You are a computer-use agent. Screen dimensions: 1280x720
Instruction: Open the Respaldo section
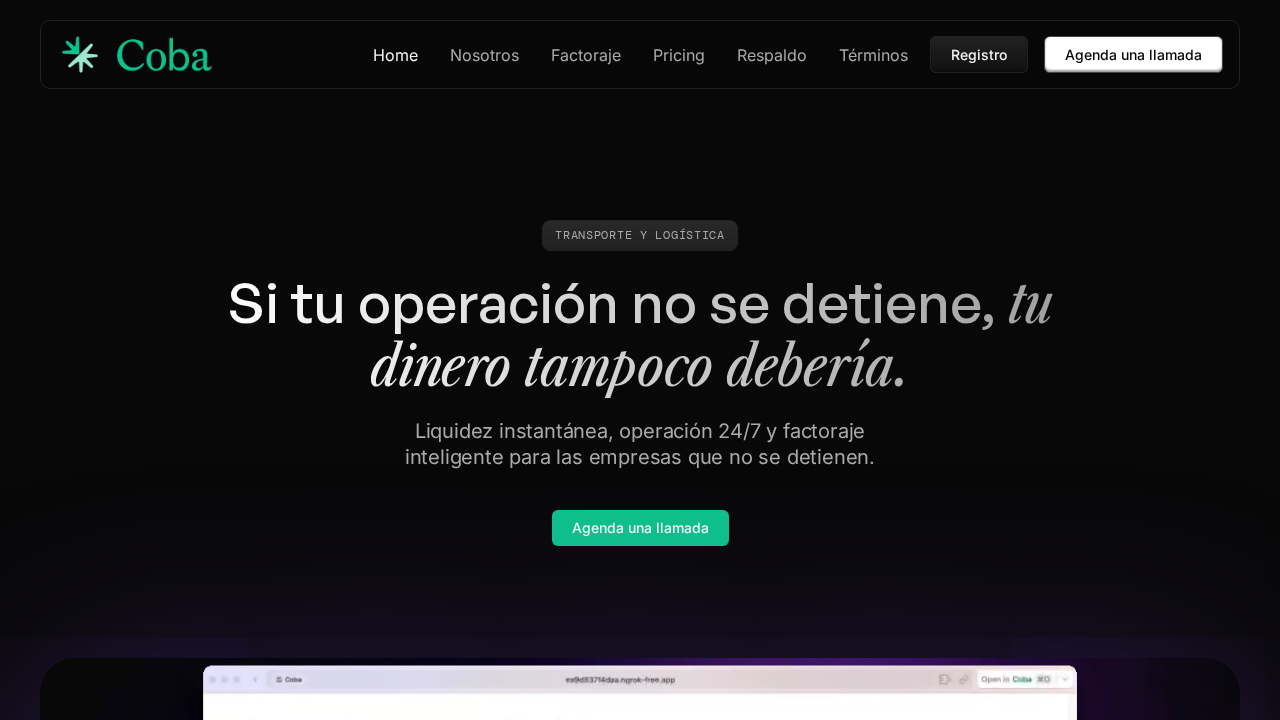(x=772, y=55)
